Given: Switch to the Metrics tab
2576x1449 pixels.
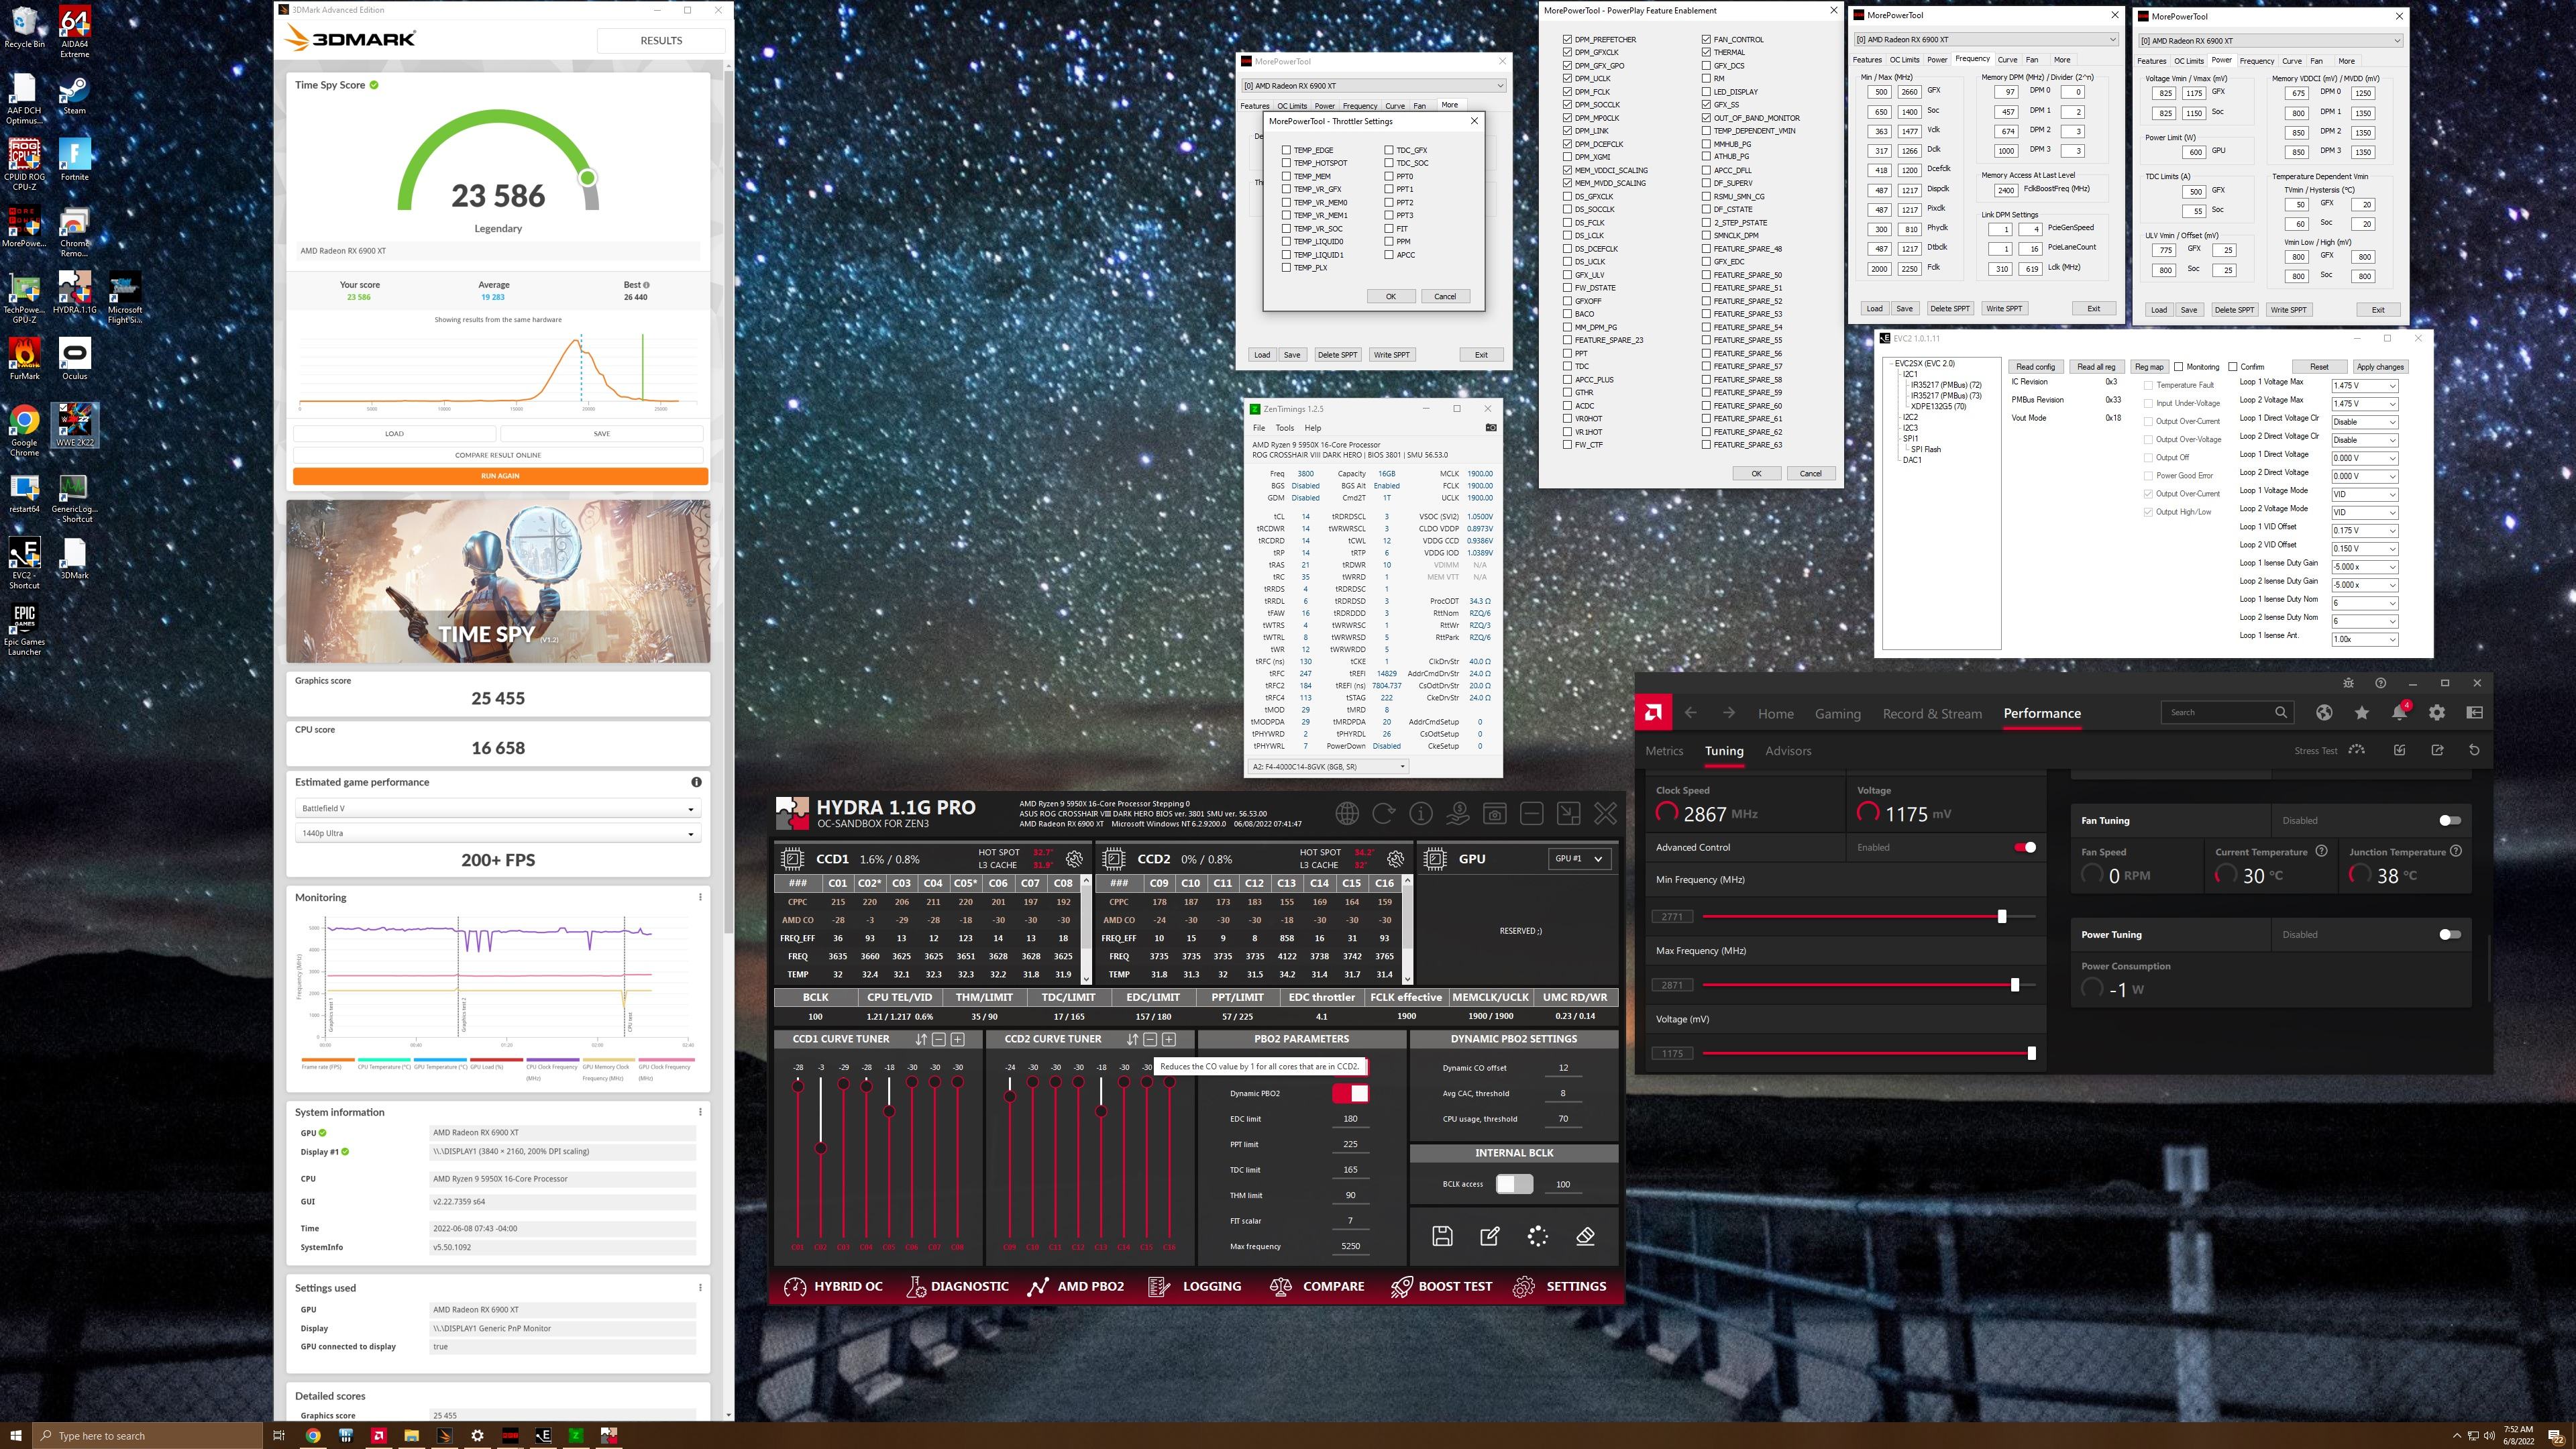Looking at the screenshot, I should 1664,751.
